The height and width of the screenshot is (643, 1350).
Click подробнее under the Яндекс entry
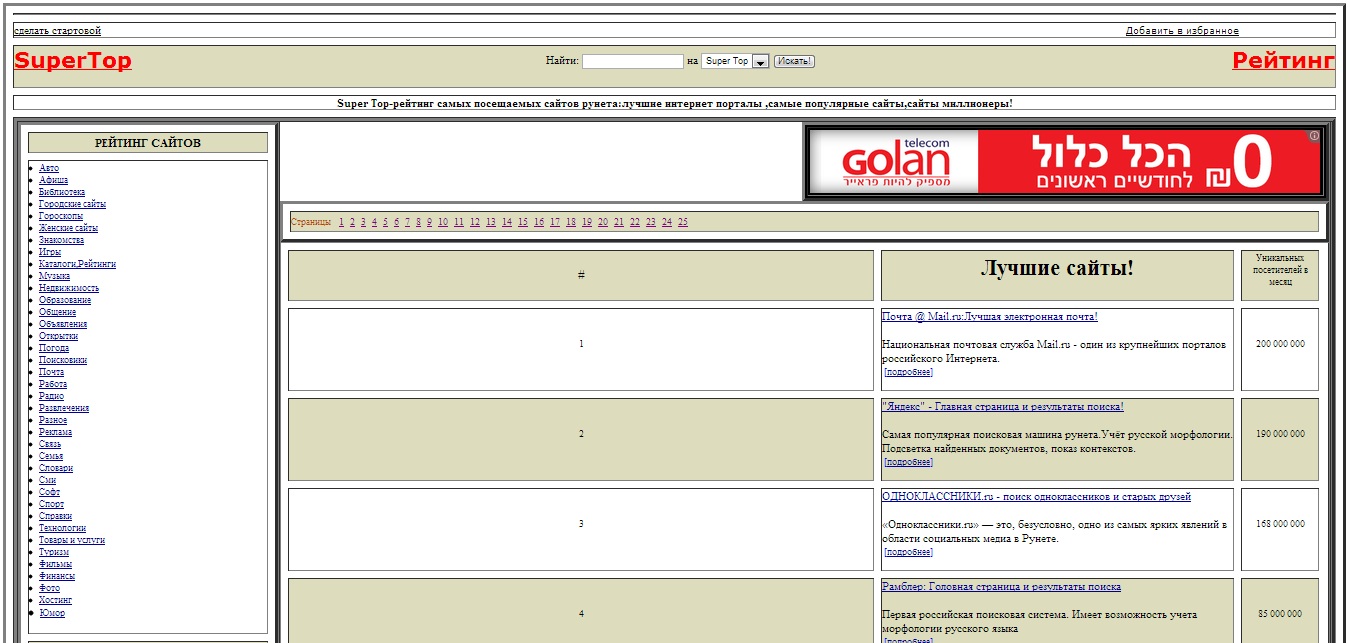pos(908,462)
